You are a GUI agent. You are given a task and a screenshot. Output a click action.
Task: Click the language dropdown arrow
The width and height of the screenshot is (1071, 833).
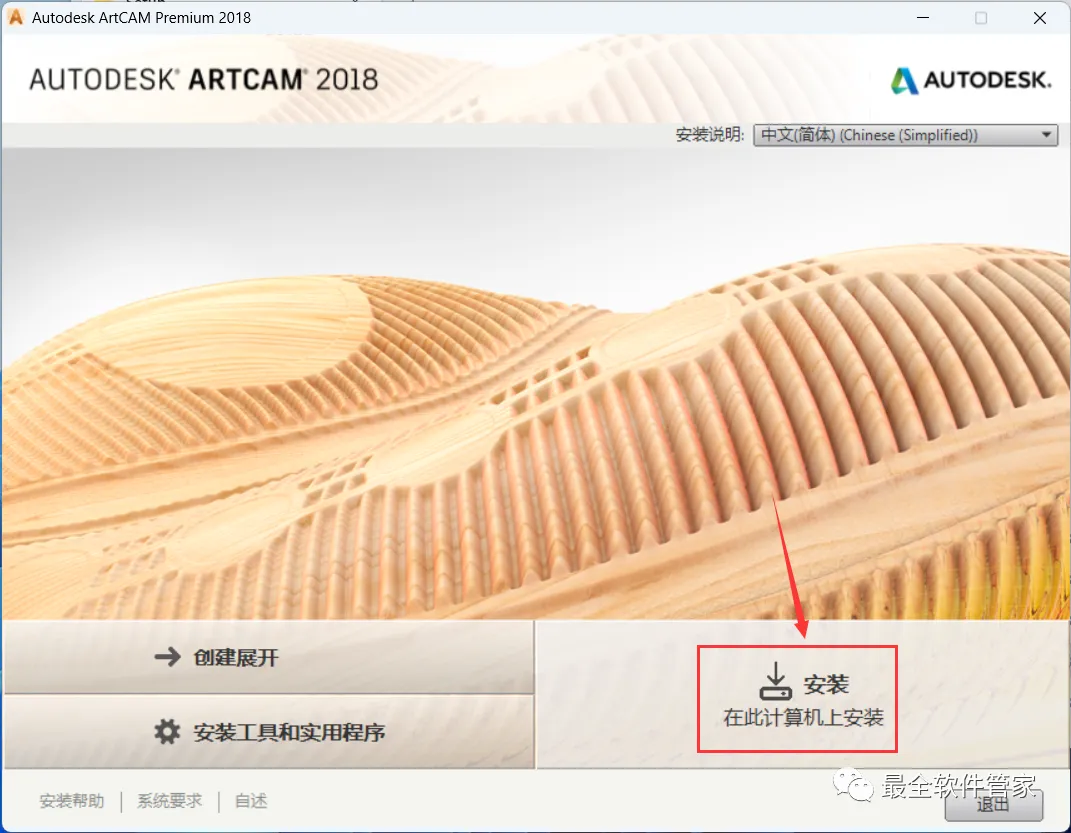1046,135
